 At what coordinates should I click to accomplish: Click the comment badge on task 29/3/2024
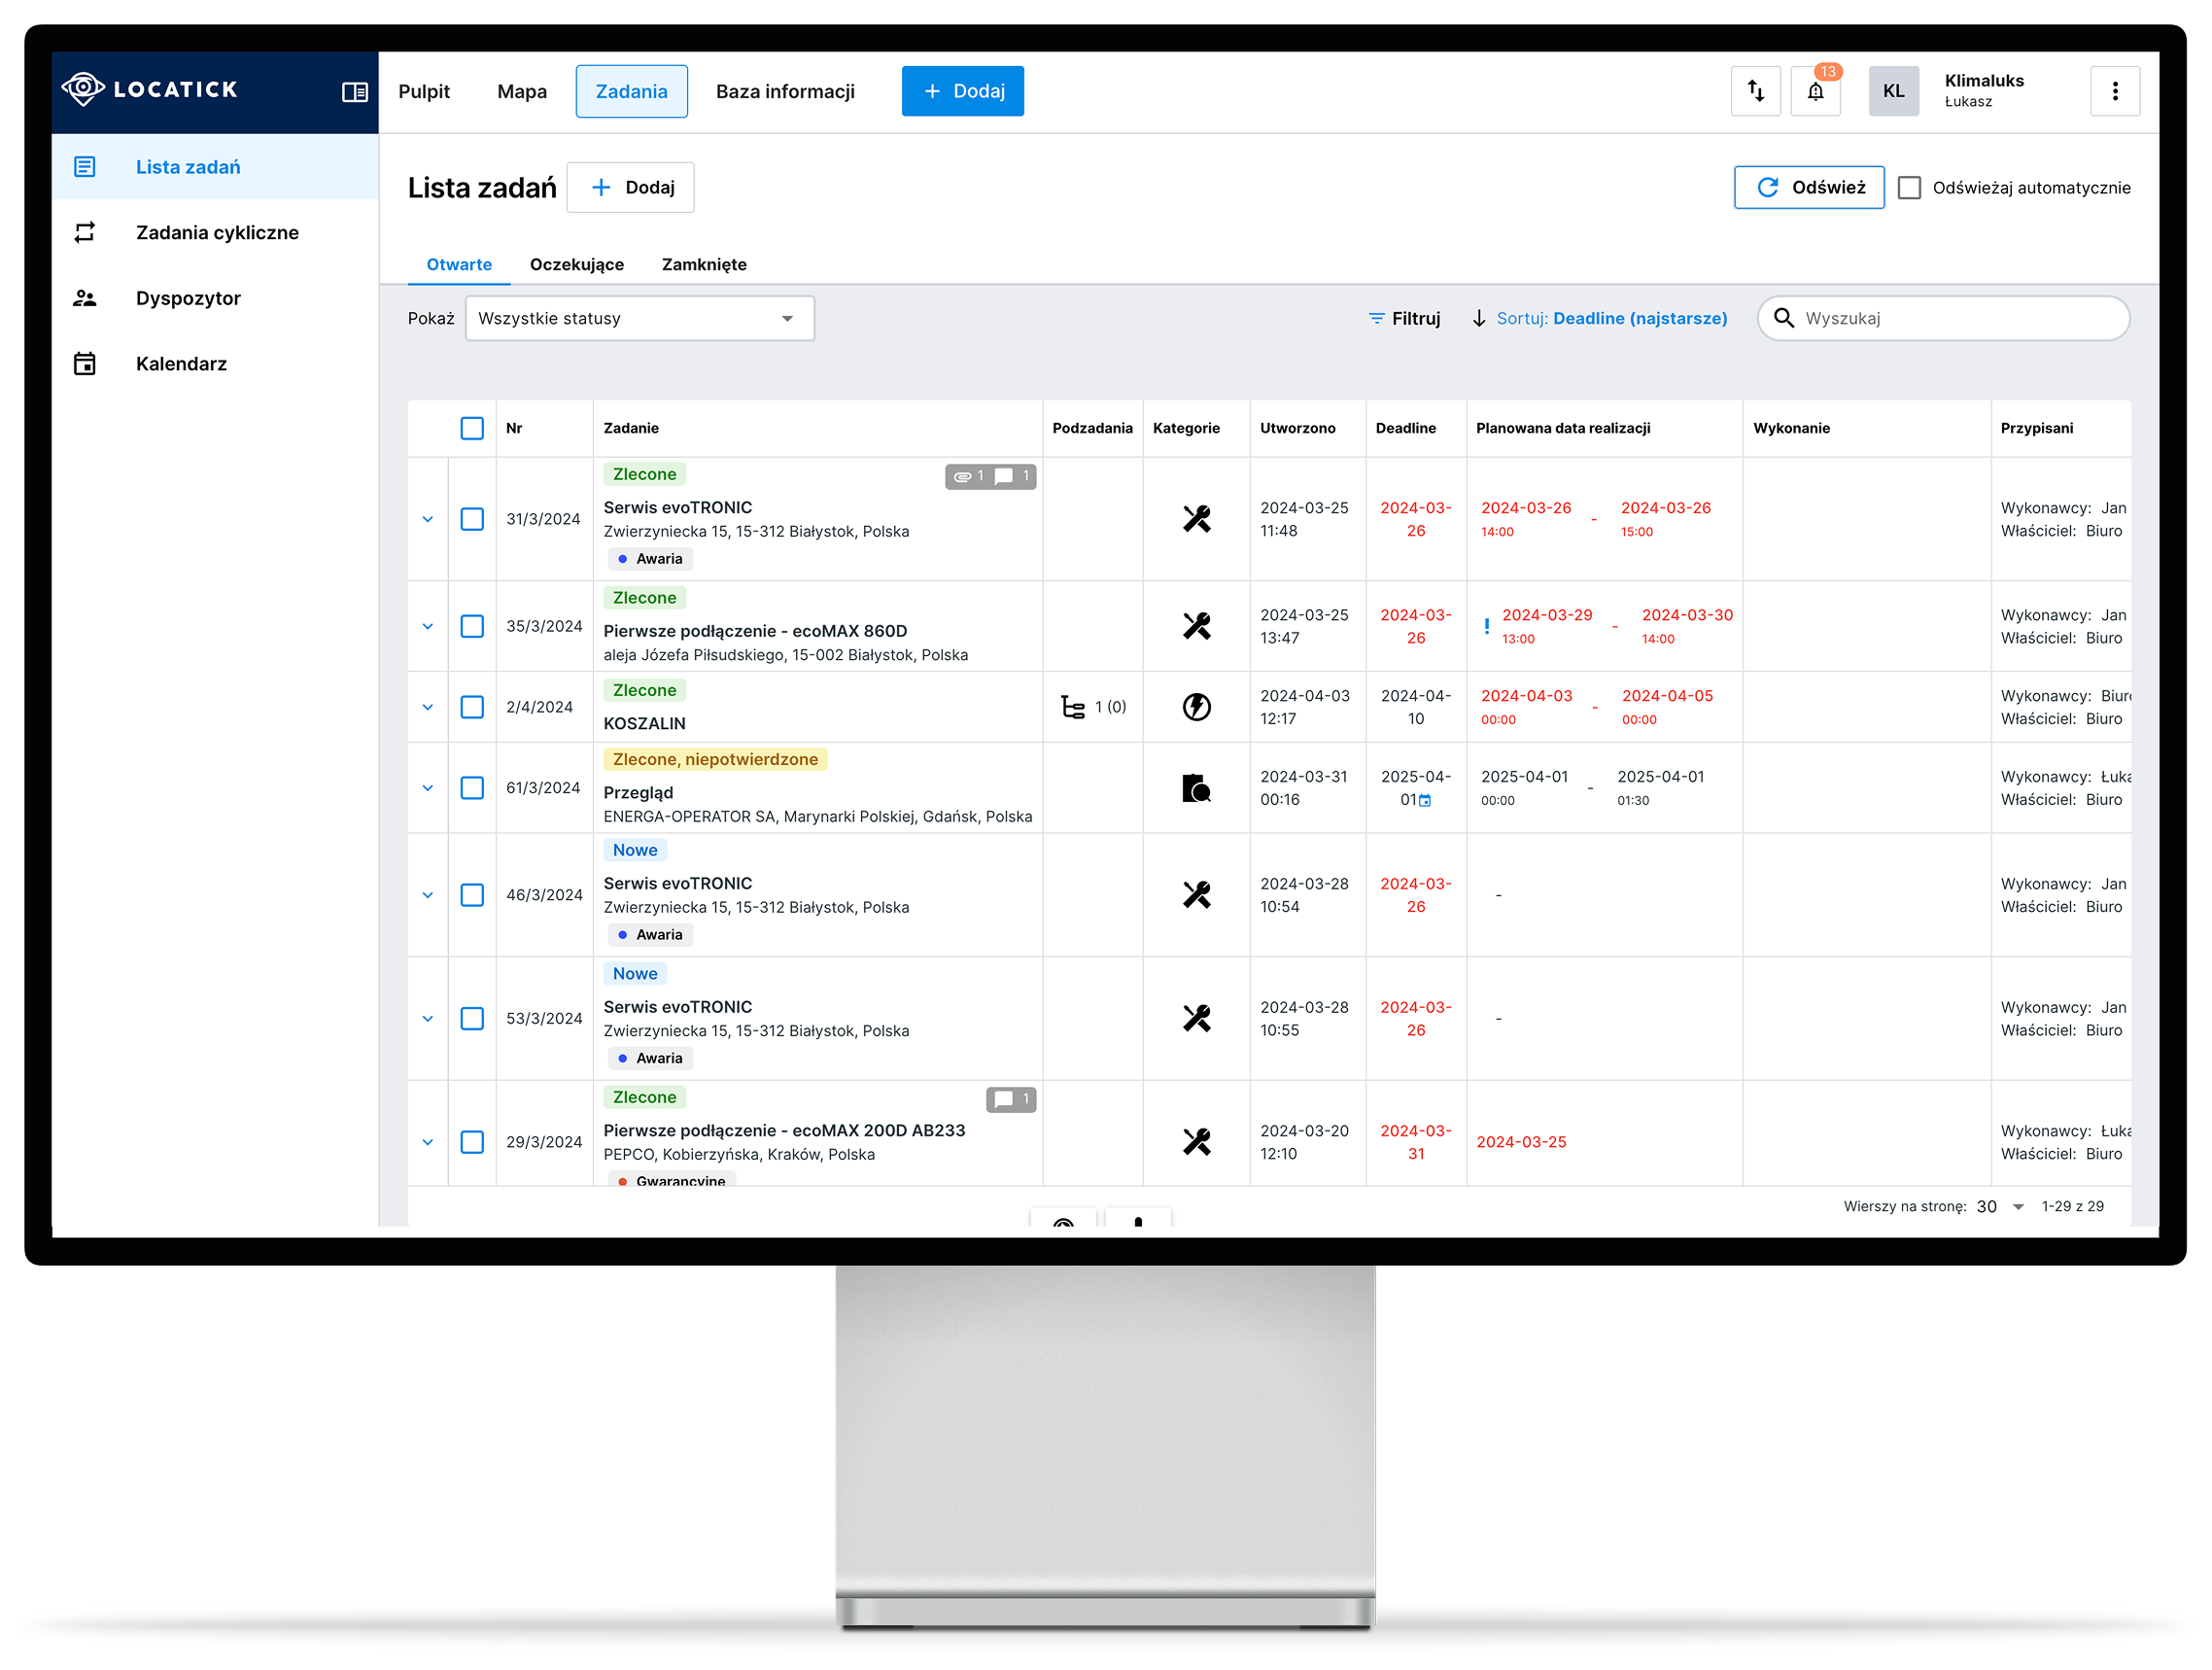click(x=1011, y=1099)
